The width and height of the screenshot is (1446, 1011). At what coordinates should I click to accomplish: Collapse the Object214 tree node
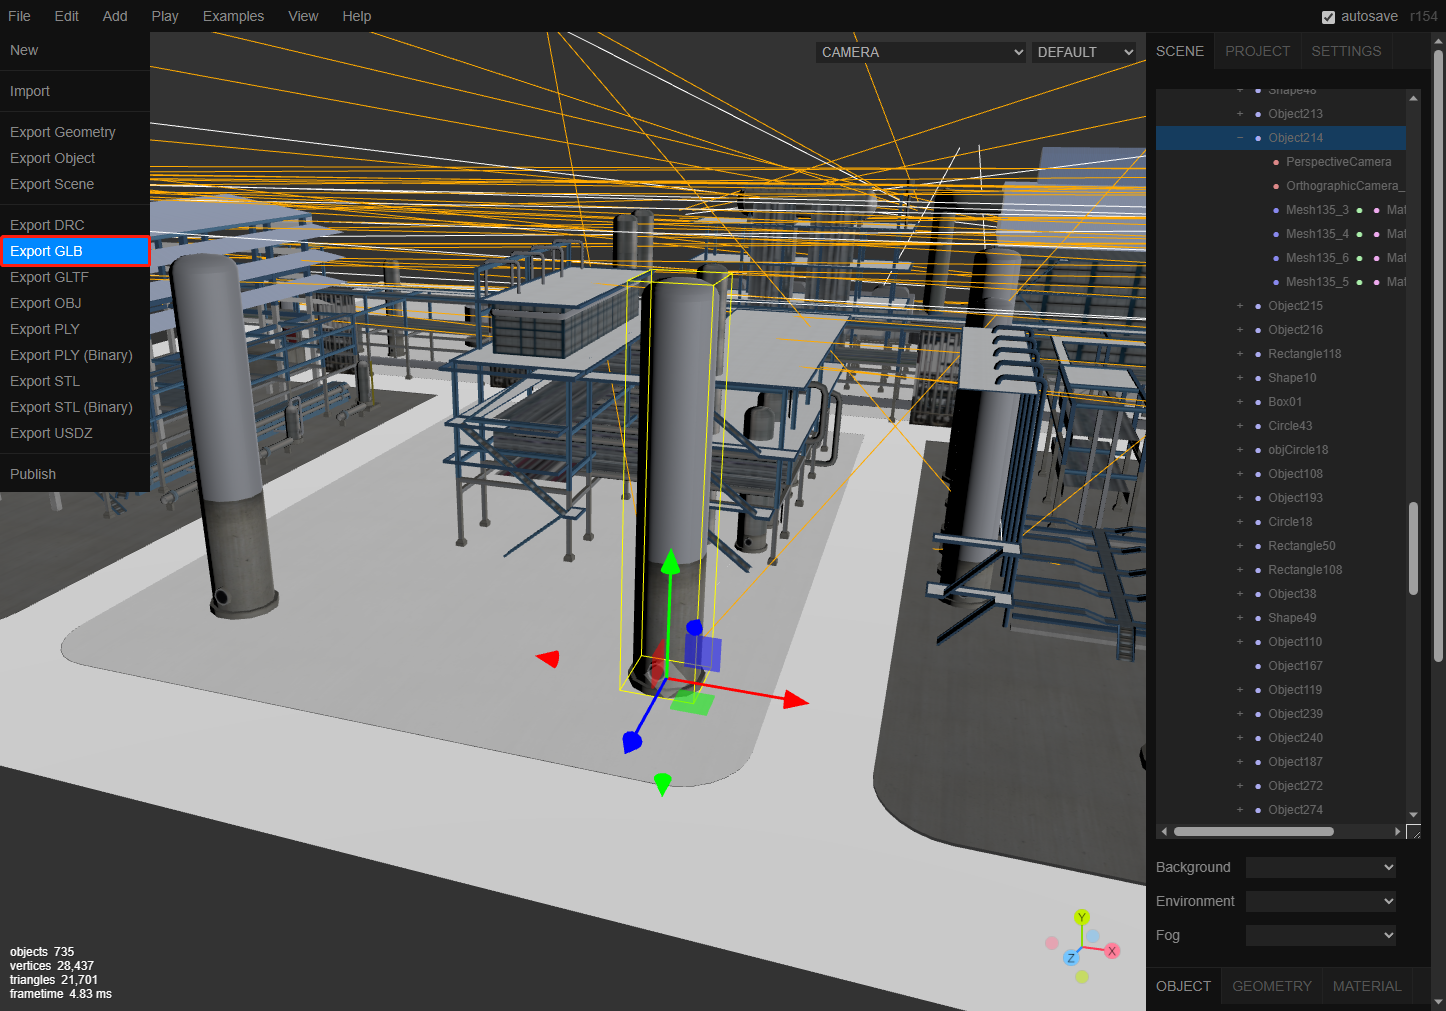(x=1240, y=138)
